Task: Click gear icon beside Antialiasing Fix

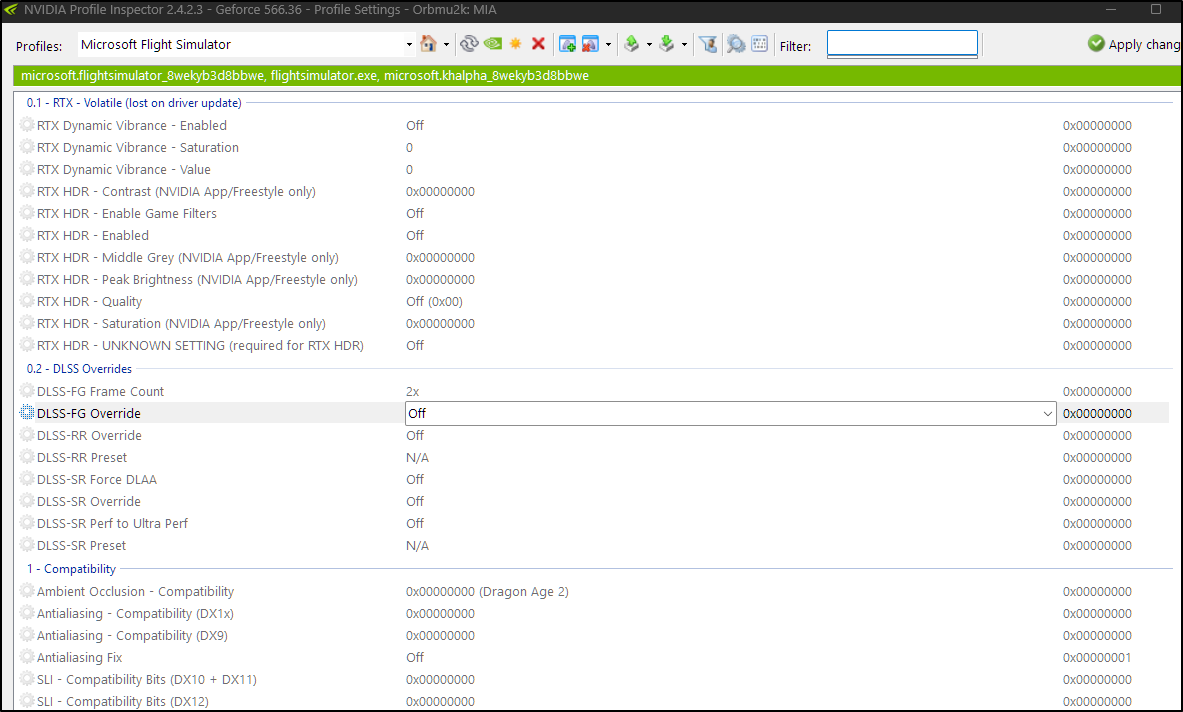Action: 27,657
